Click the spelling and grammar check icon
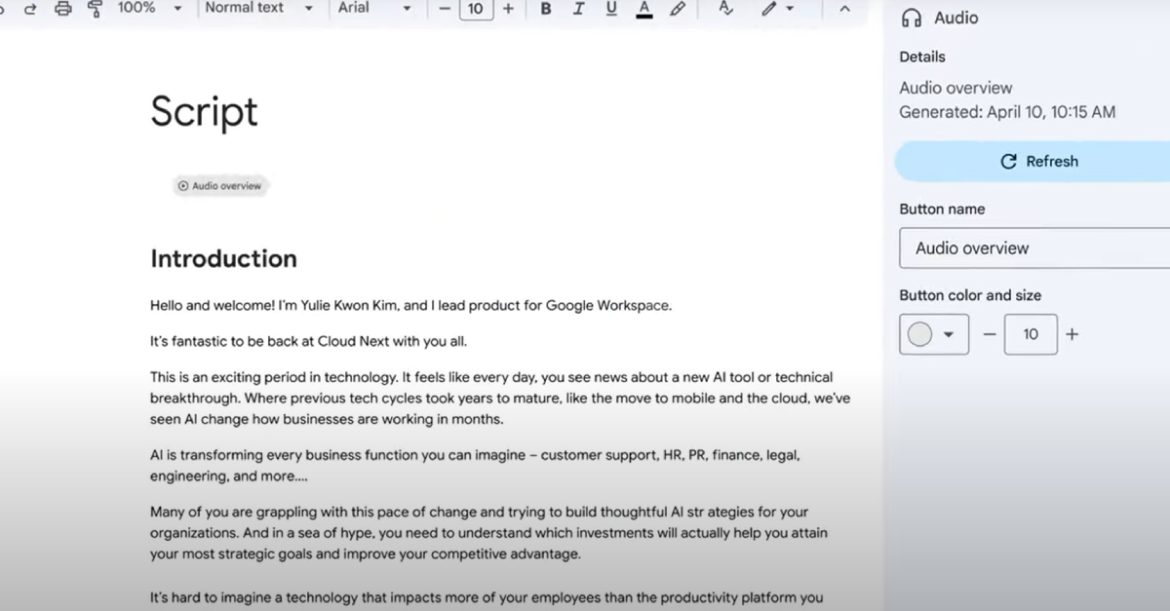 click(726, 9)
